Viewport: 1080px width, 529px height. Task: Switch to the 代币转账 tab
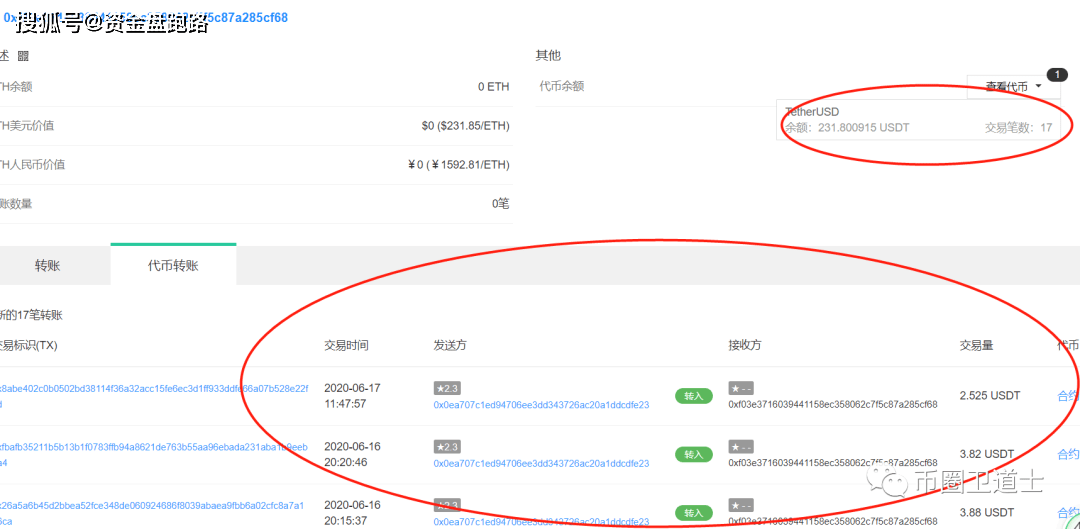(173, 266)
